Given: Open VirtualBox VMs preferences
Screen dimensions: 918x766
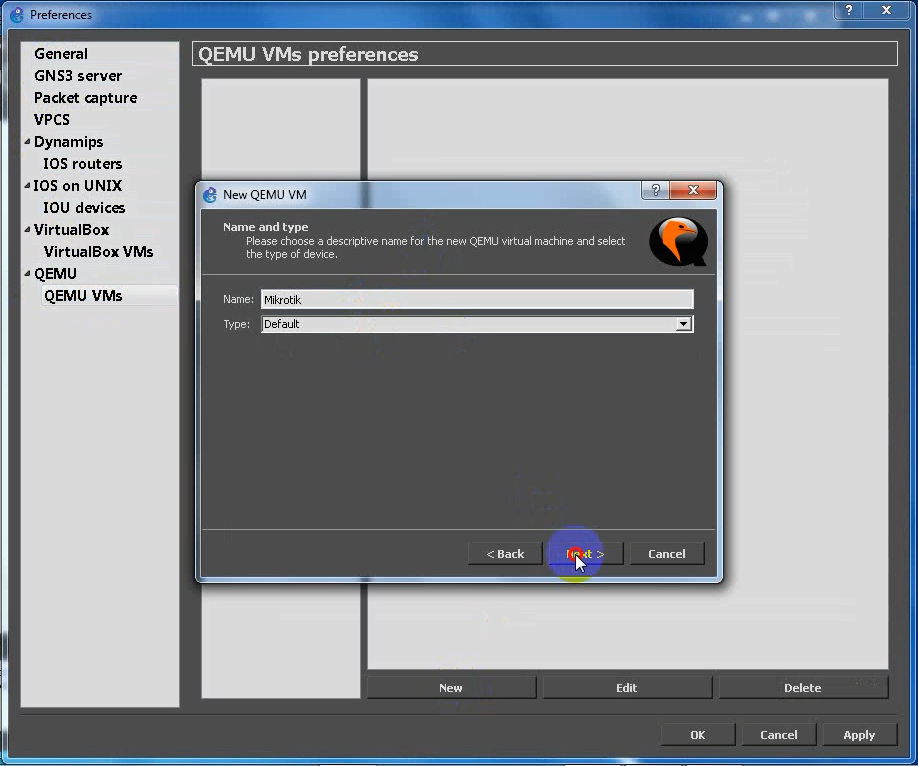Looking at the screenshot, I should coord(98,252).
